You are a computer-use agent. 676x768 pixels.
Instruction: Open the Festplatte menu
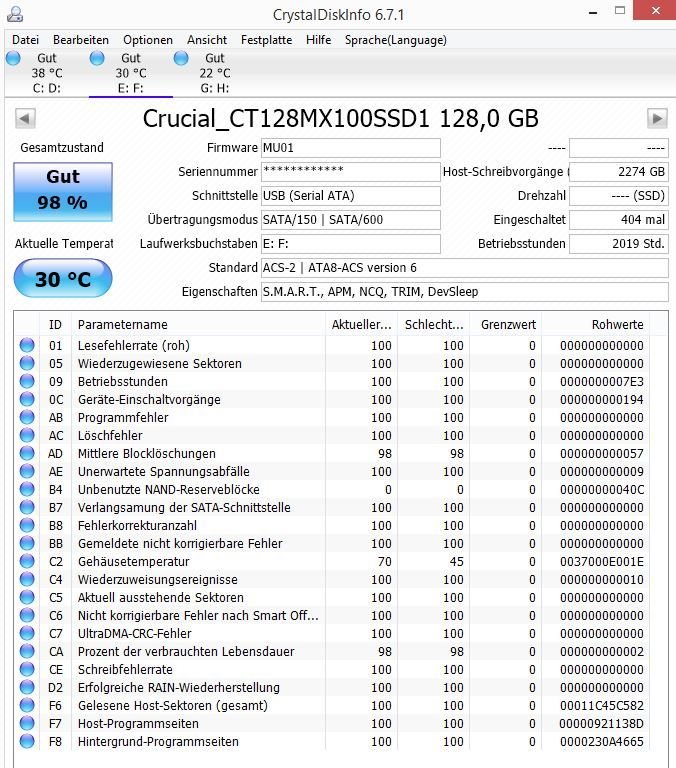266,40
